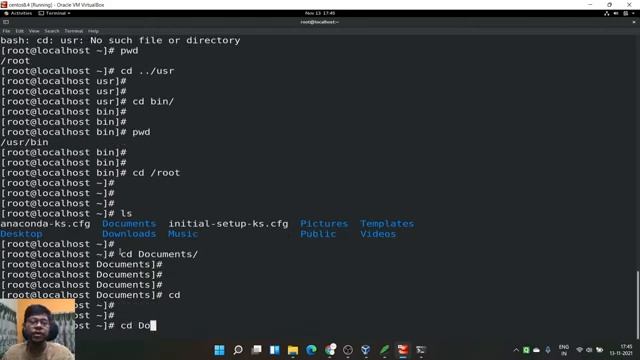Click the 'cd Documents/' command text

(159, 254)
